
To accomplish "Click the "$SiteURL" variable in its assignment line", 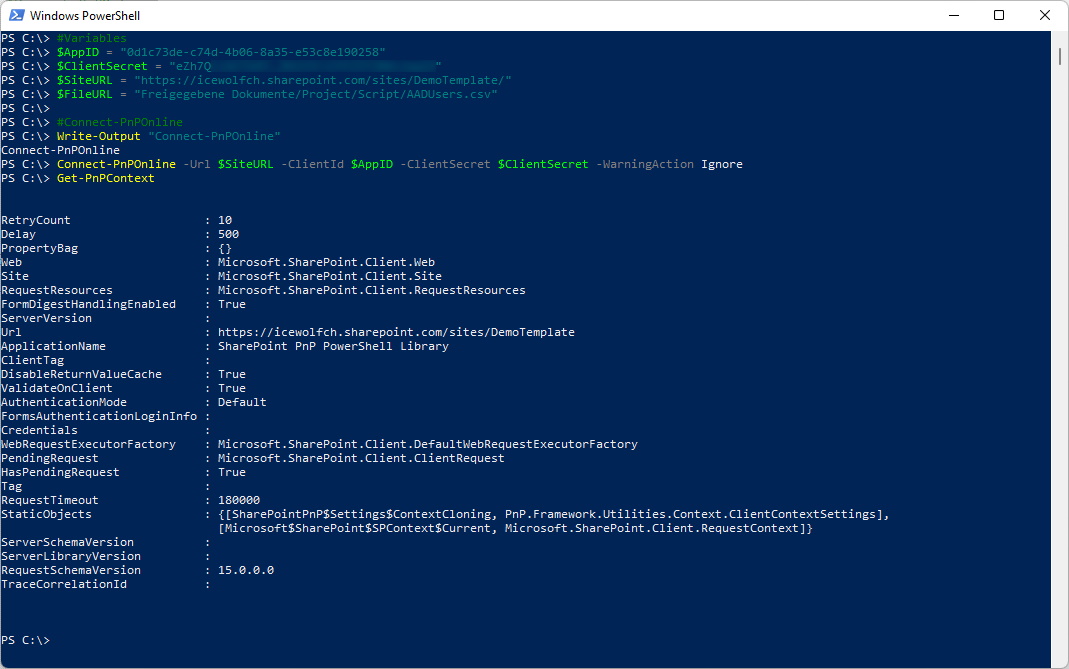I will [x=85, y=80].
